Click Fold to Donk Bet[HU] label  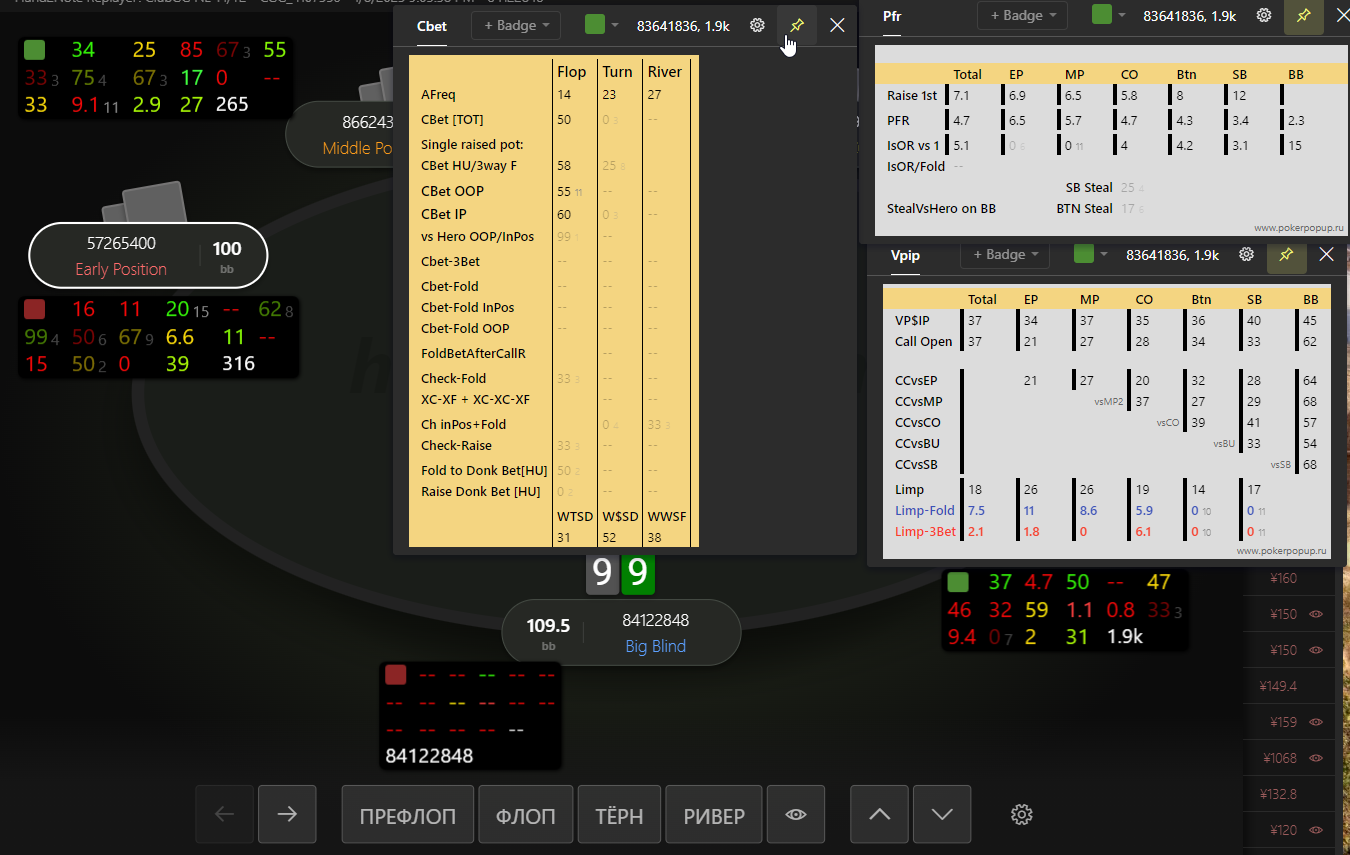point(484,470)
